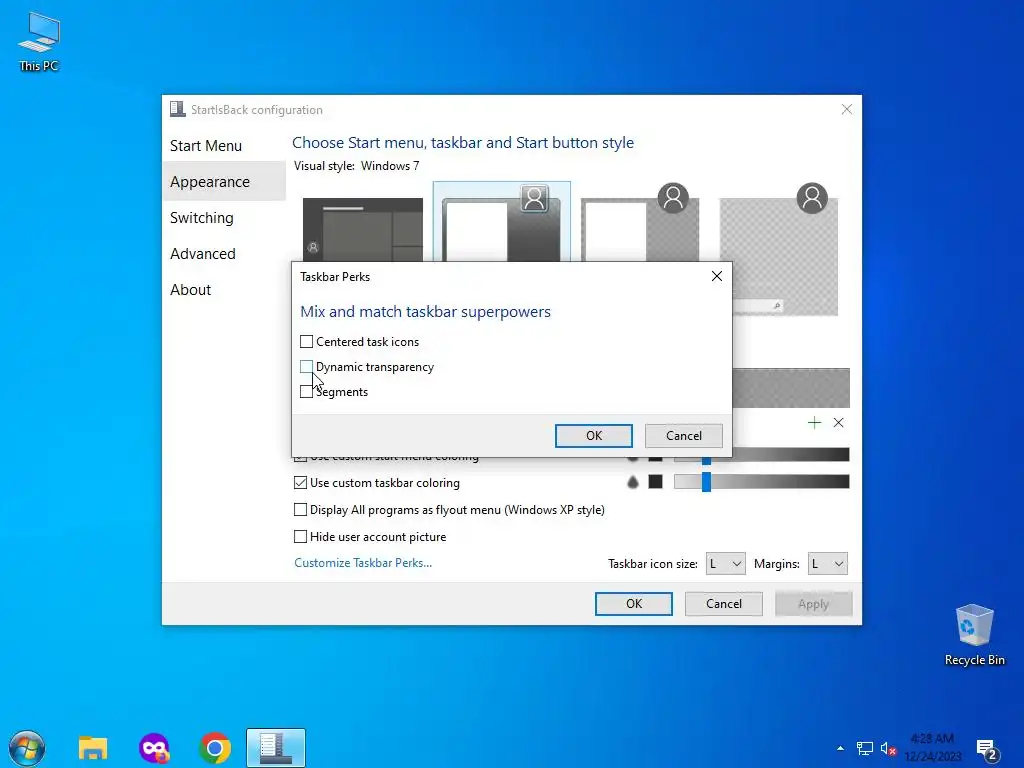Select the dark Windows 10 style thumbnail
The image size is (1024, 768).
pyautogui.click(x=362, y=230)
